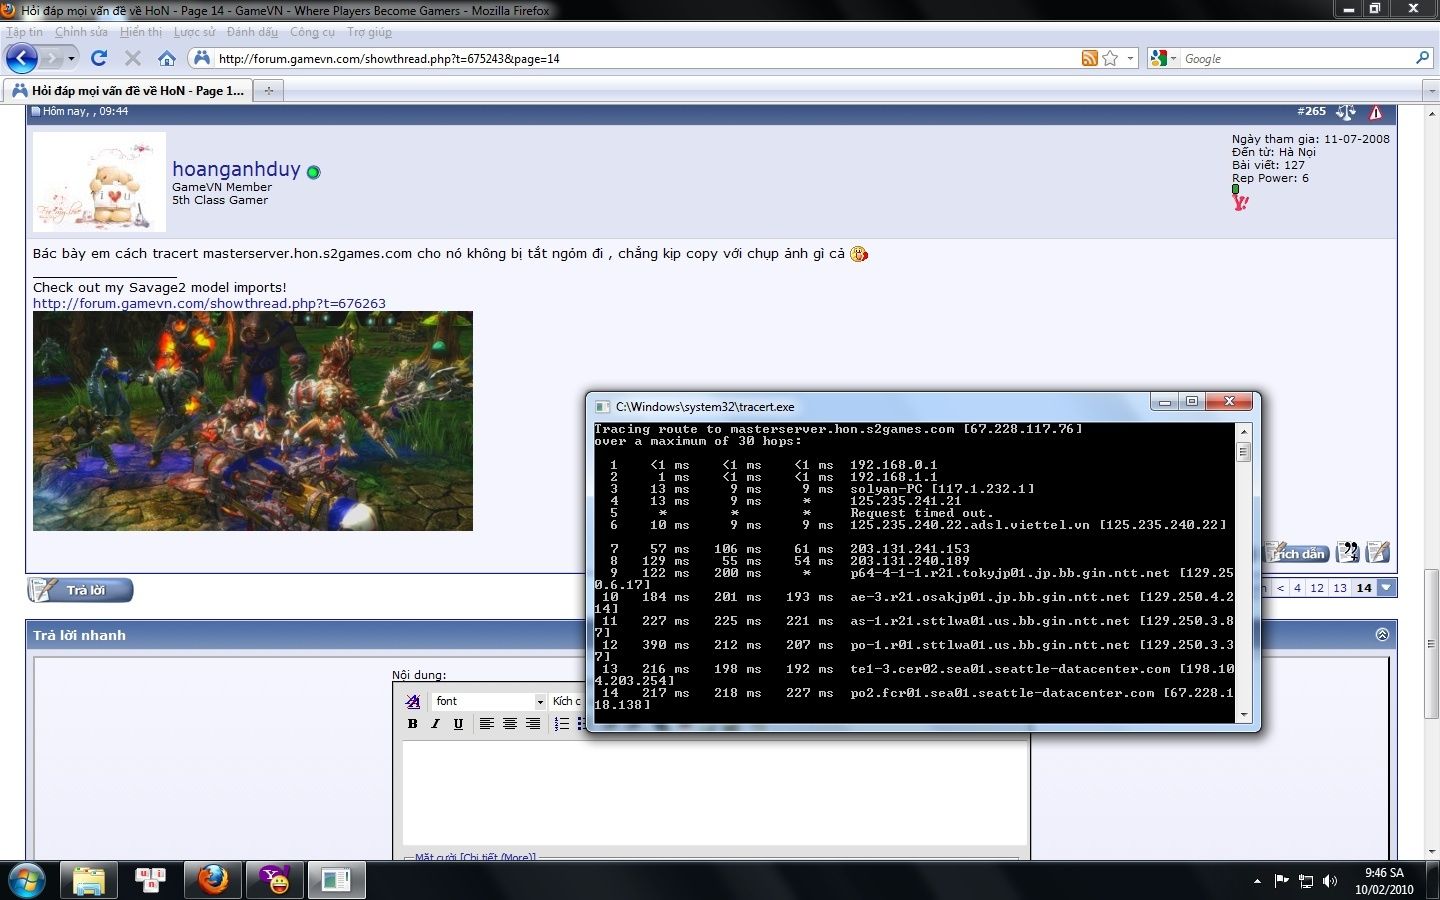Screen dimensions: 1440x900
Task: Click the Trích dẫn quote button
Action: point(1297,552)
